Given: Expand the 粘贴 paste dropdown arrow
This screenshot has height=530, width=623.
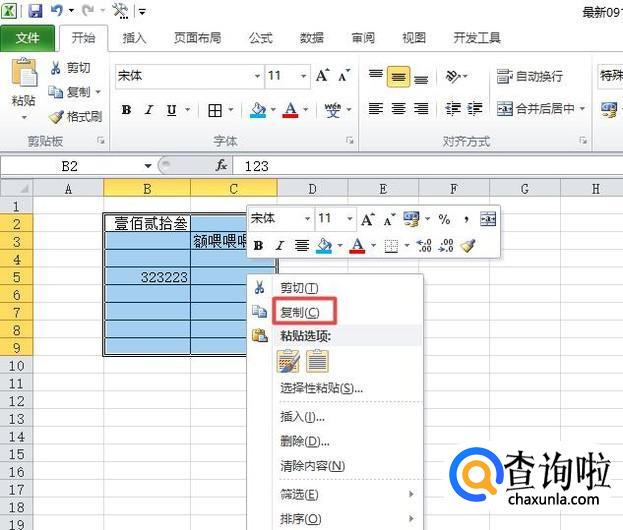Looking at the screenshot, I should [x=24, y=117].
